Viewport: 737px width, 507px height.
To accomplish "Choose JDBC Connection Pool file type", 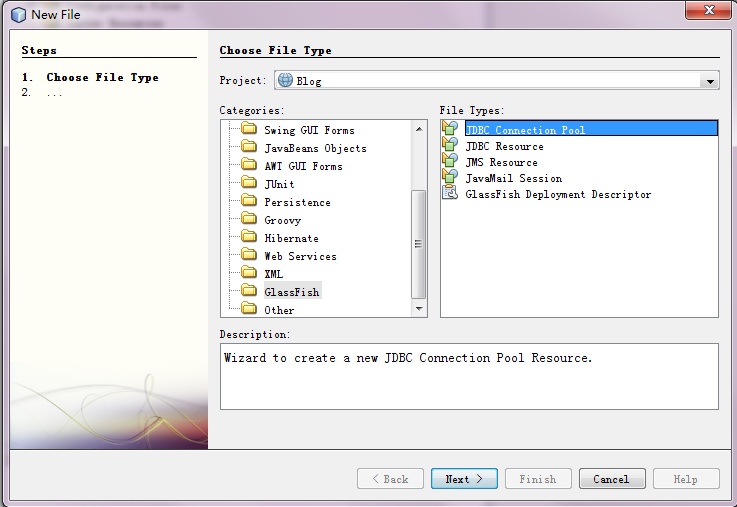I will click(x=591, y=128).
